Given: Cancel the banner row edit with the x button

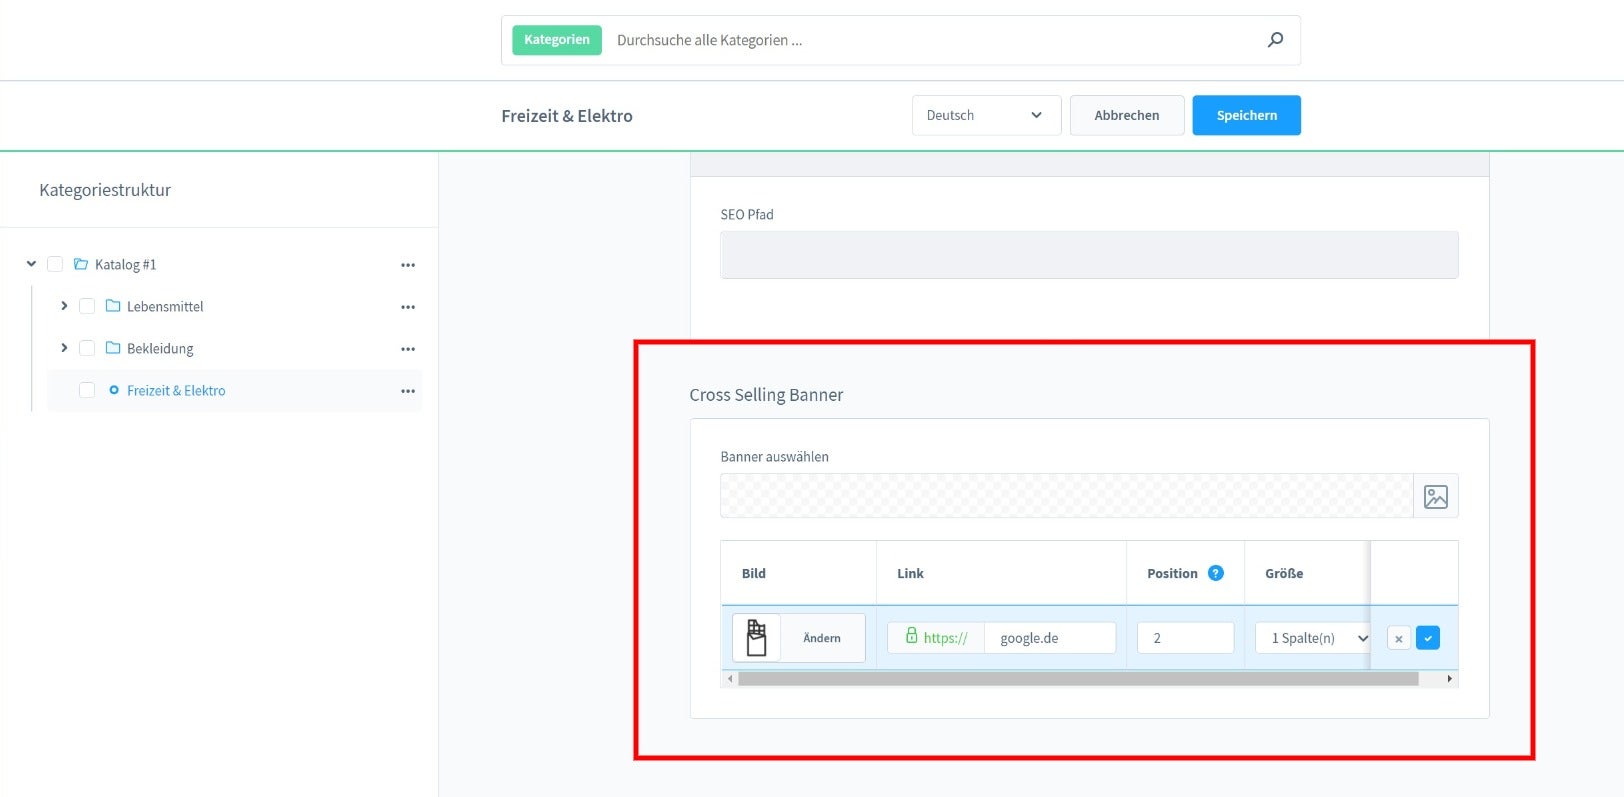Looking at the screenshot, I should 1399,638.
